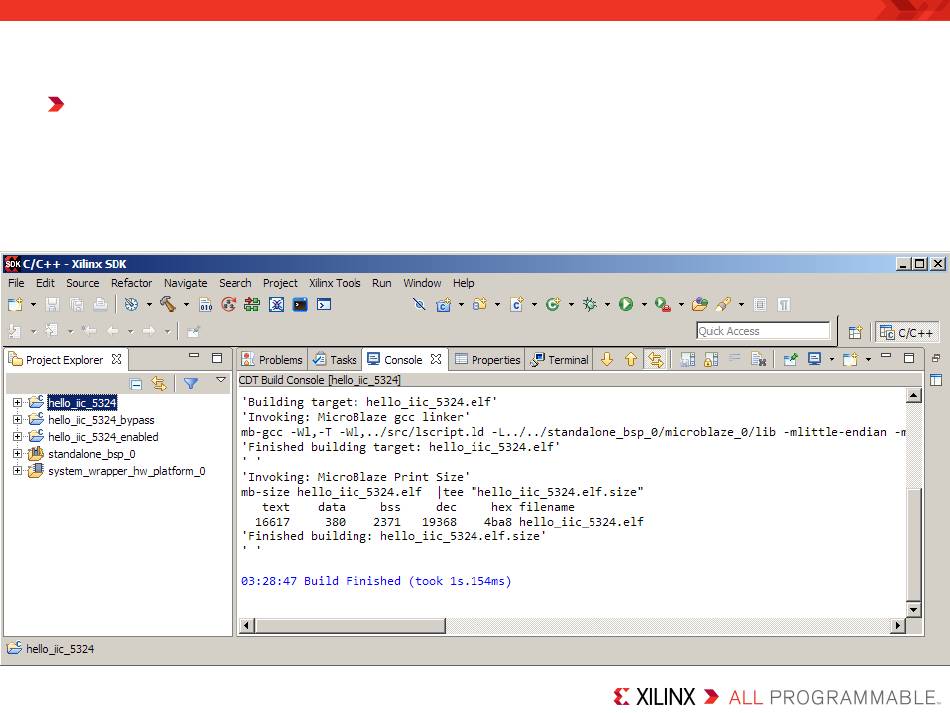The image size is (950, 713).
Task: Open the File menu
Action: coord(16,283)
